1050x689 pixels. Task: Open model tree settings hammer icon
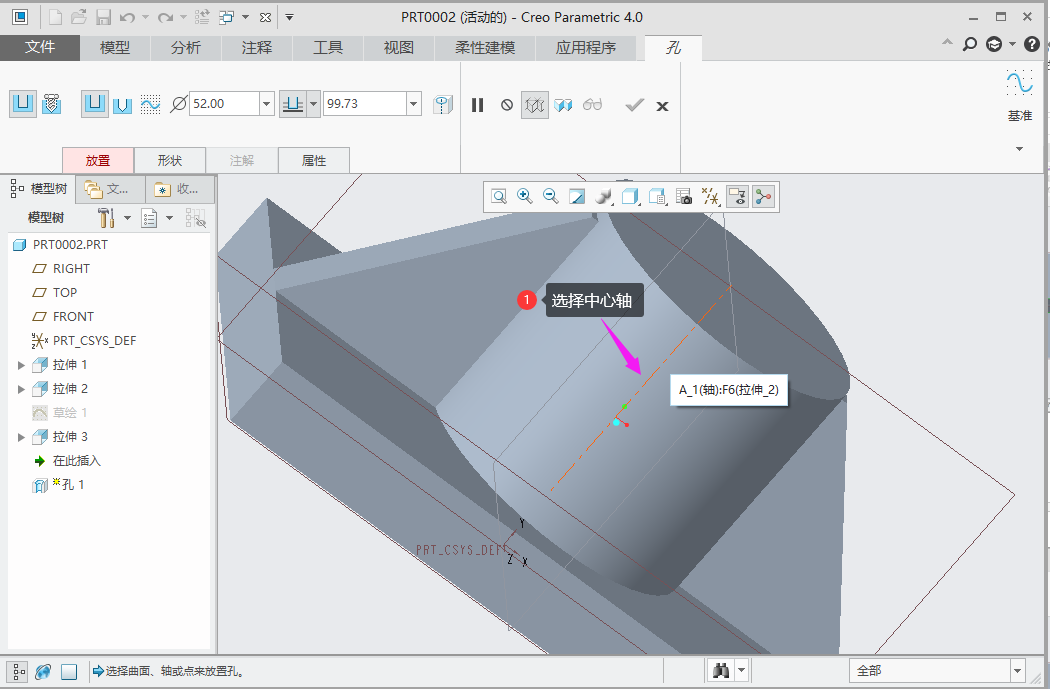click(x=107, y=218)
